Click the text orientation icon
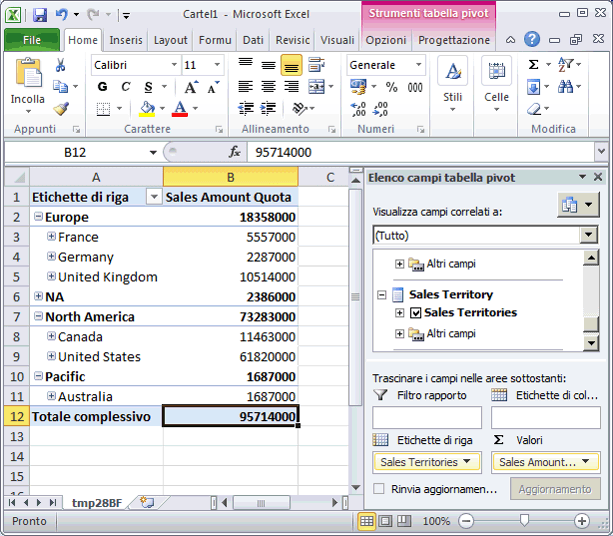 (299, 109)
